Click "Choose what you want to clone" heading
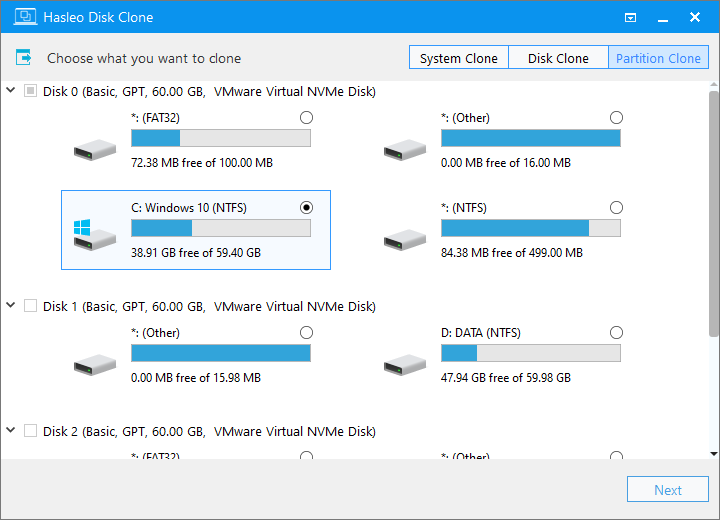The height and width of the screenshot is (520, 720). (144, 58)
